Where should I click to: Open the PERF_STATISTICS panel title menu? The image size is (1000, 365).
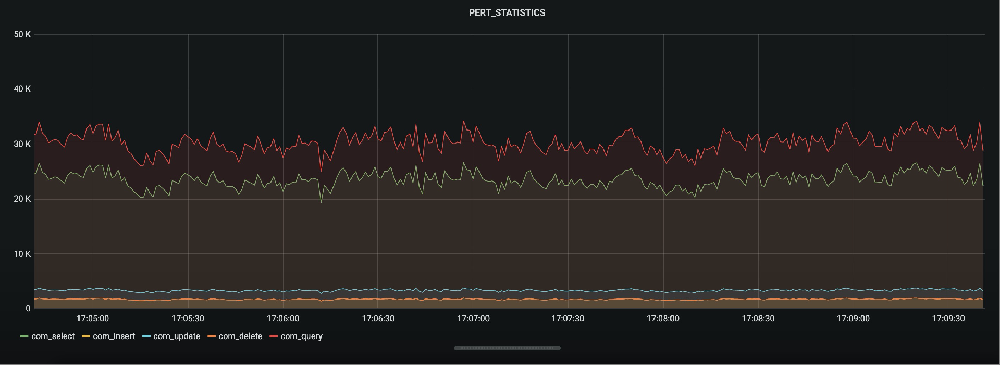pos(507,13)
